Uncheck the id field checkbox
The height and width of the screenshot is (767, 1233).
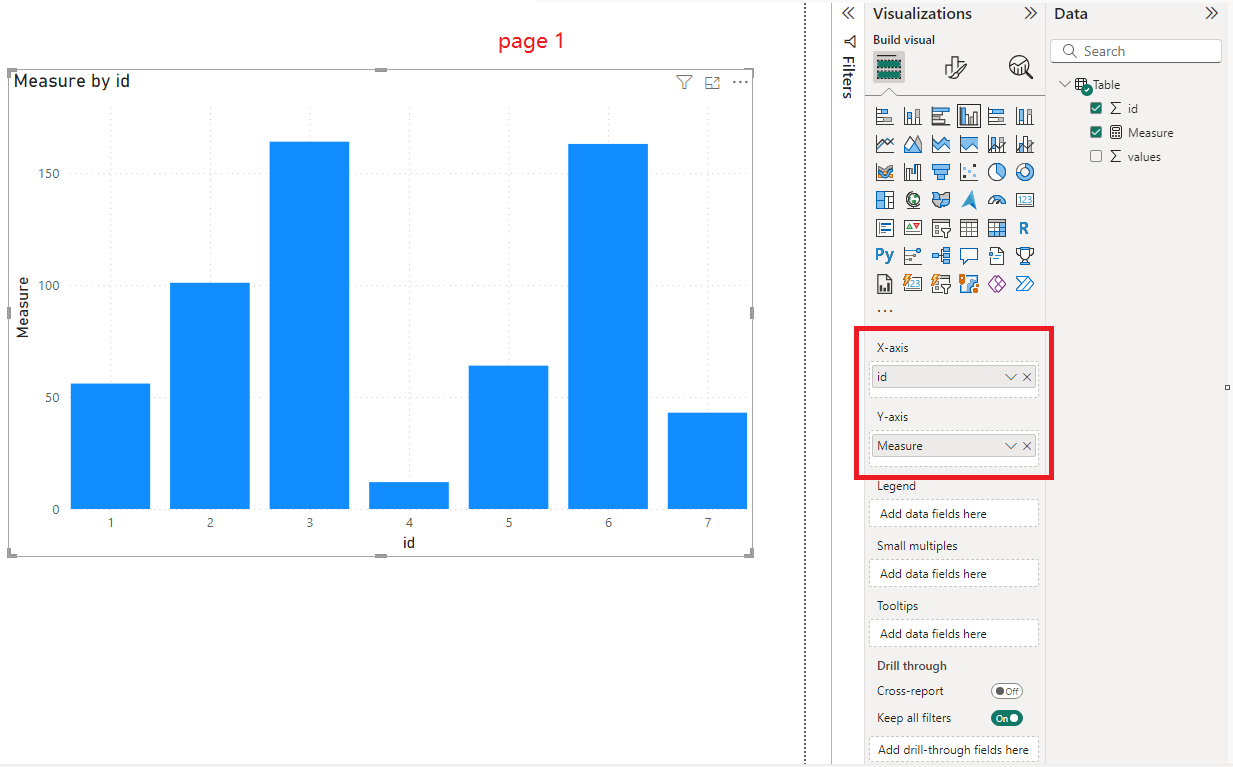pyautogui.click(x=1096, y=108)
